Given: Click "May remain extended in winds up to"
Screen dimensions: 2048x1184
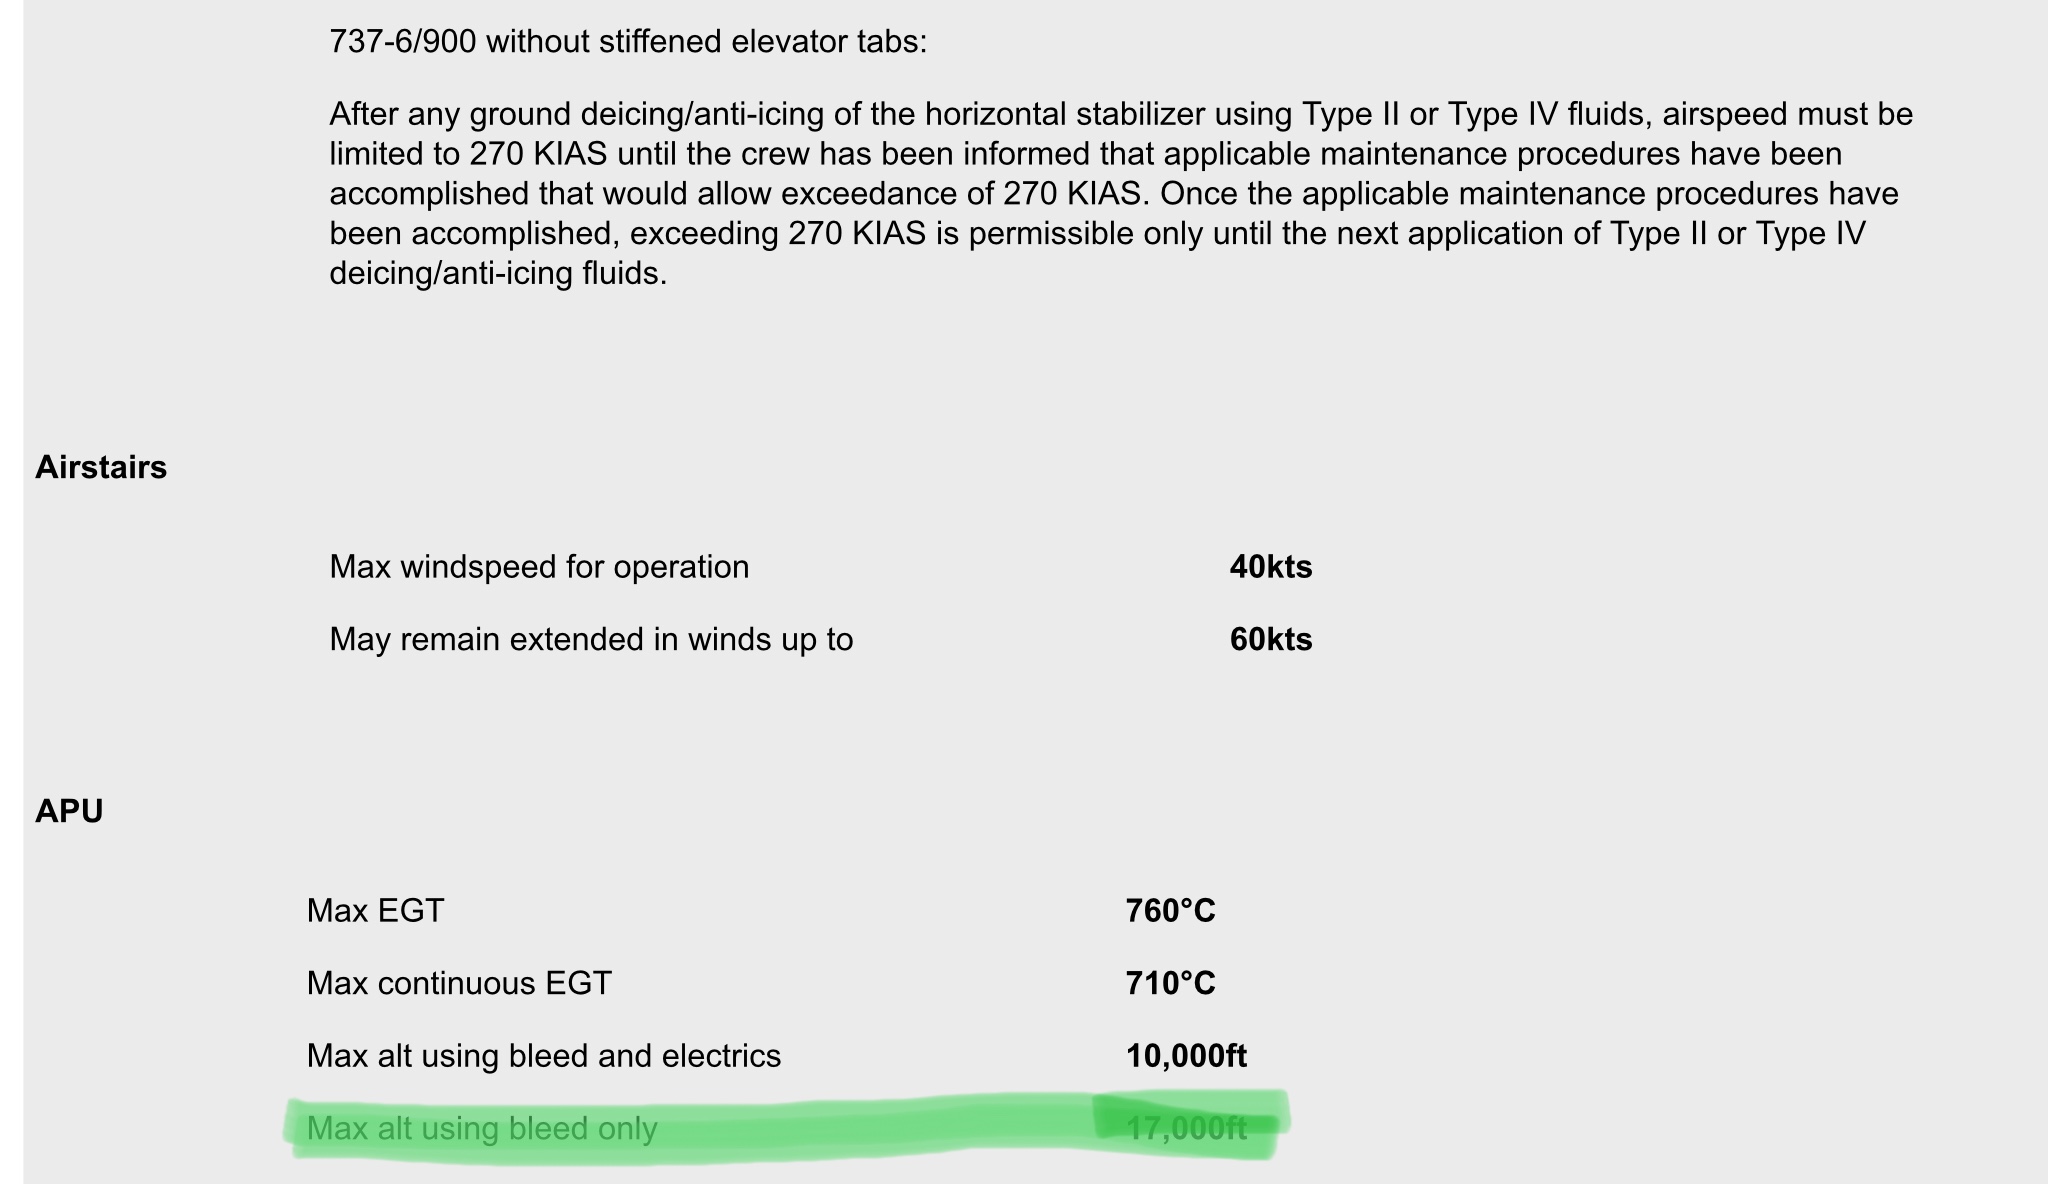Looking at the screenshot, I should 591,639.
